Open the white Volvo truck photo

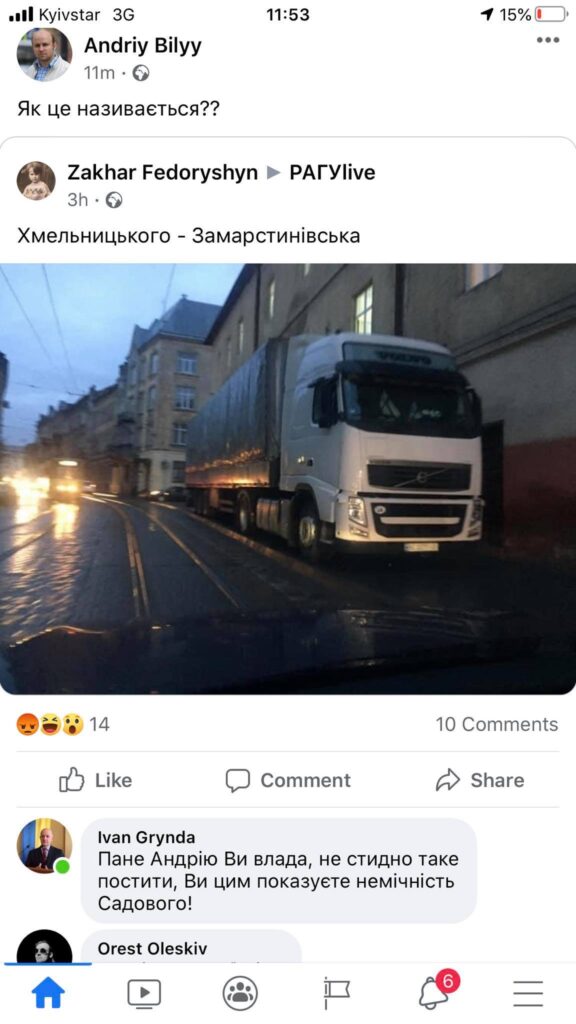[288, 479]
